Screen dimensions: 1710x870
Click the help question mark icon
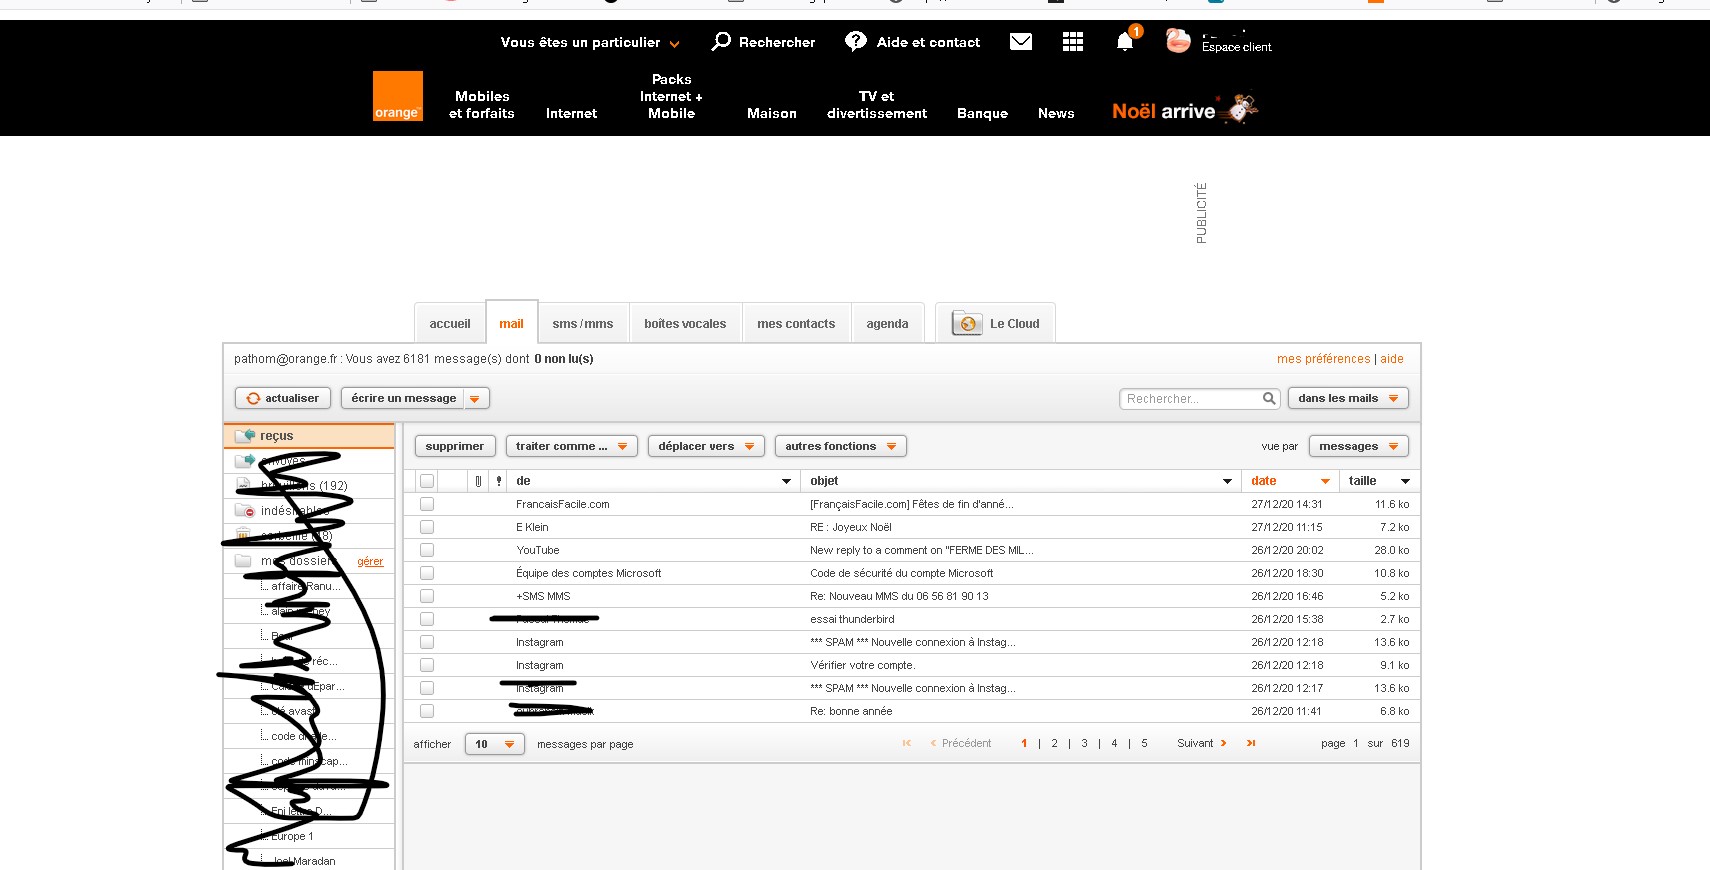point(856,41)
